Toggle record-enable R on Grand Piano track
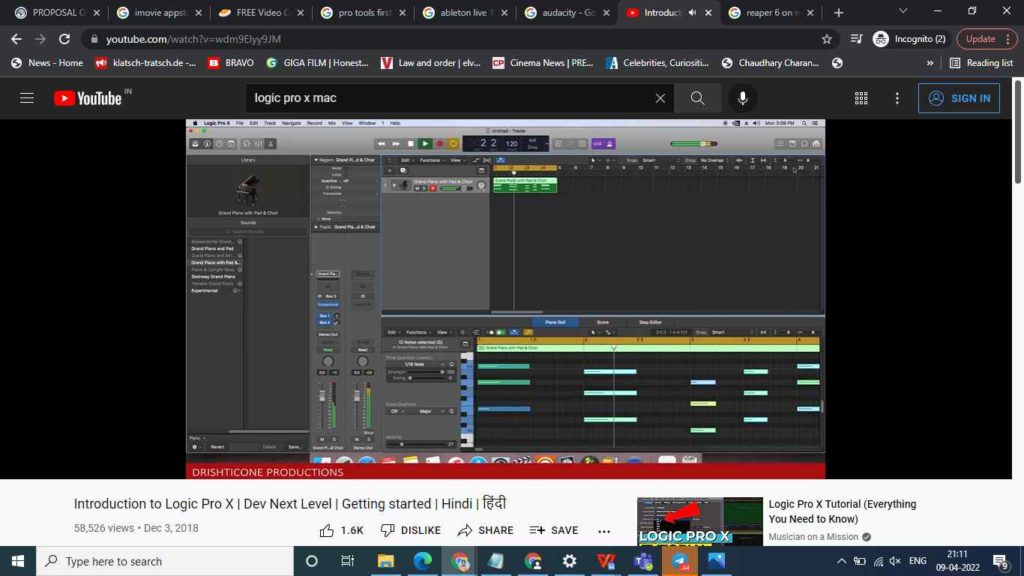 coord(432,189)
